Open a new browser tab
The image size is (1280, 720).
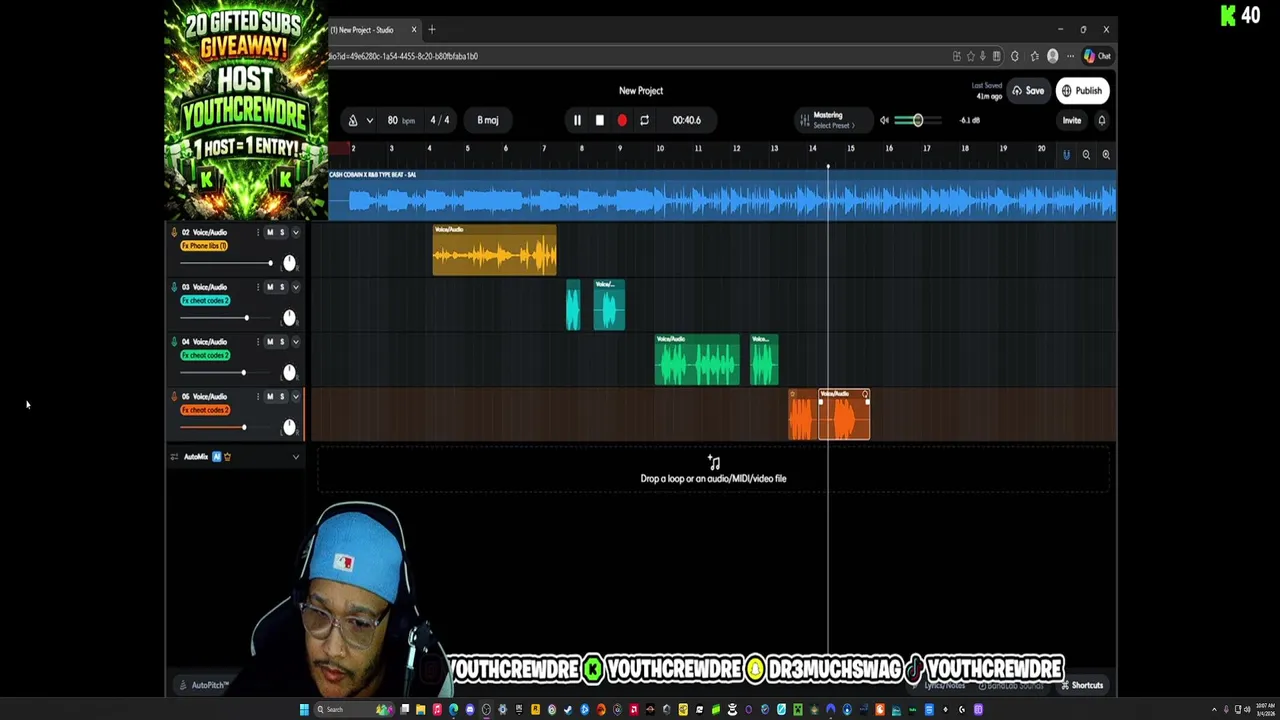(x=432, y=30)
